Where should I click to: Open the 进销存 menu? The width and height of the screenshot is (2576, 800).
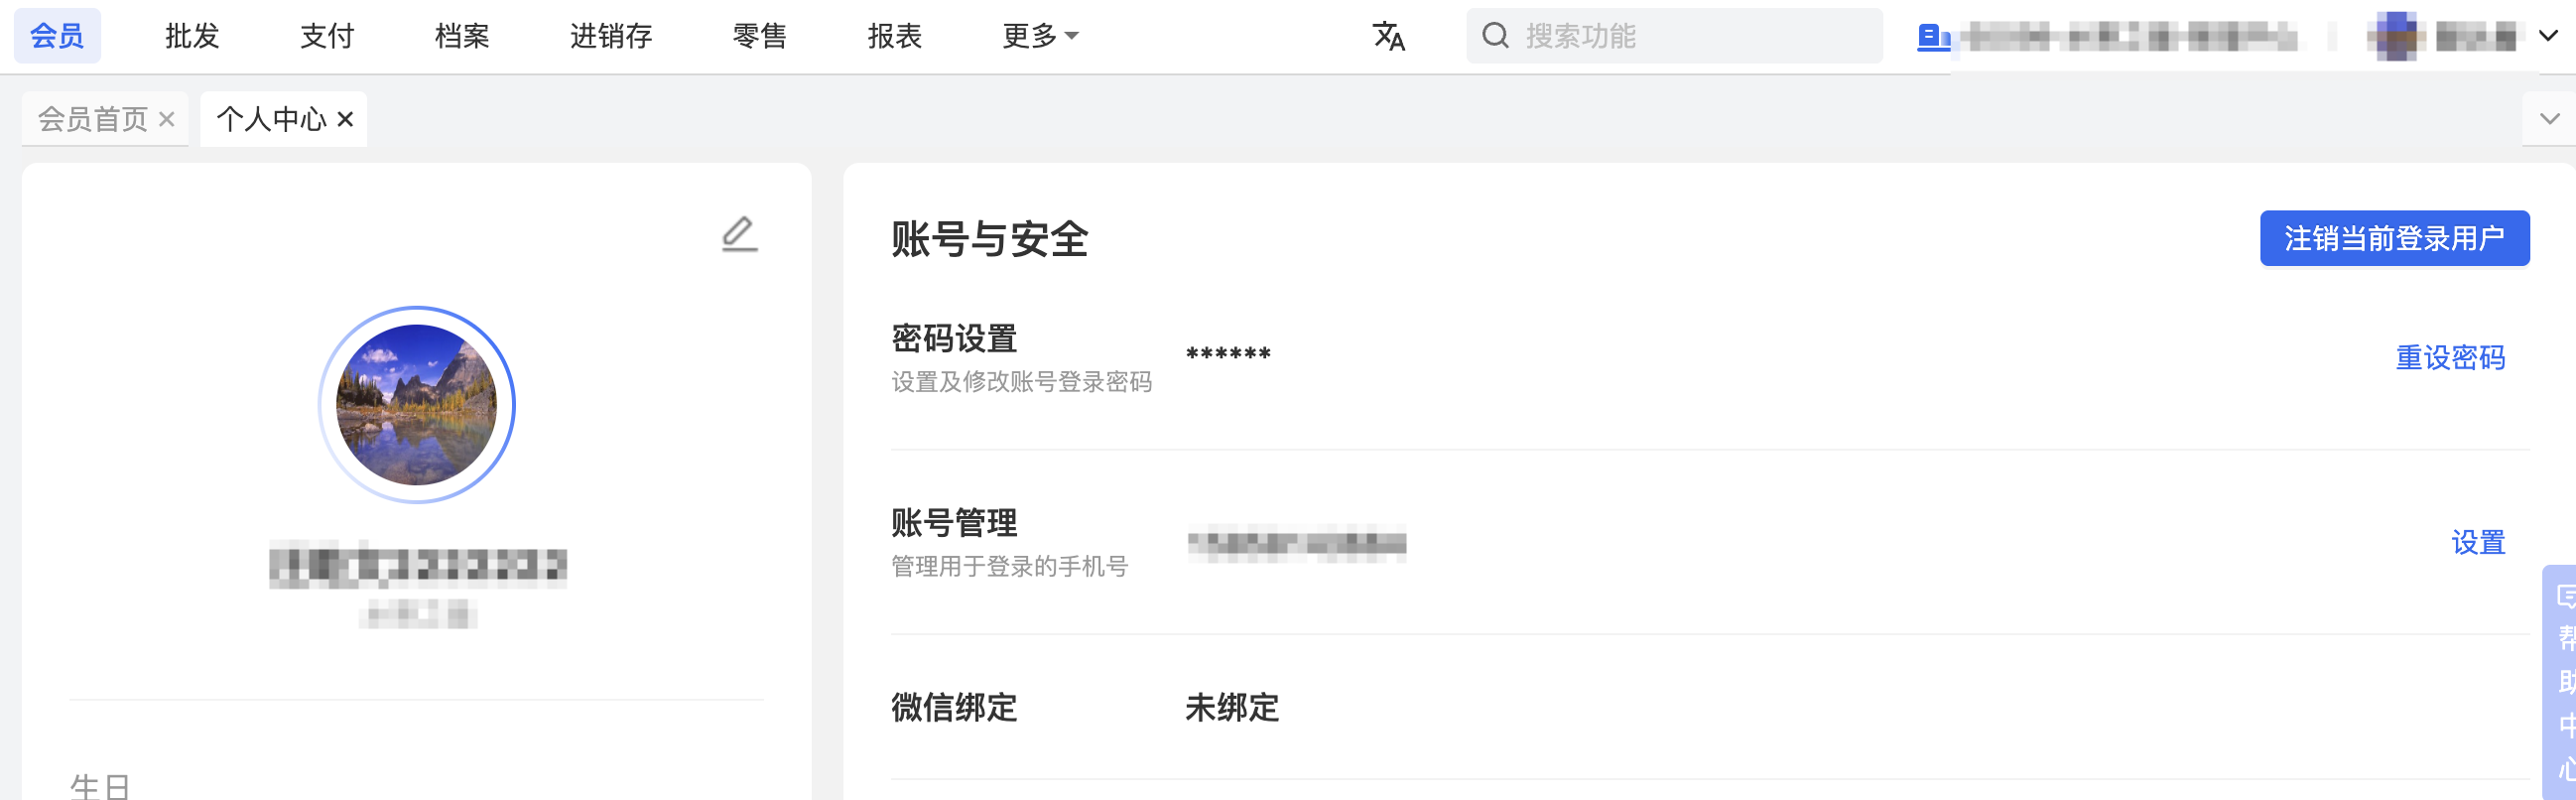[611, 36]
